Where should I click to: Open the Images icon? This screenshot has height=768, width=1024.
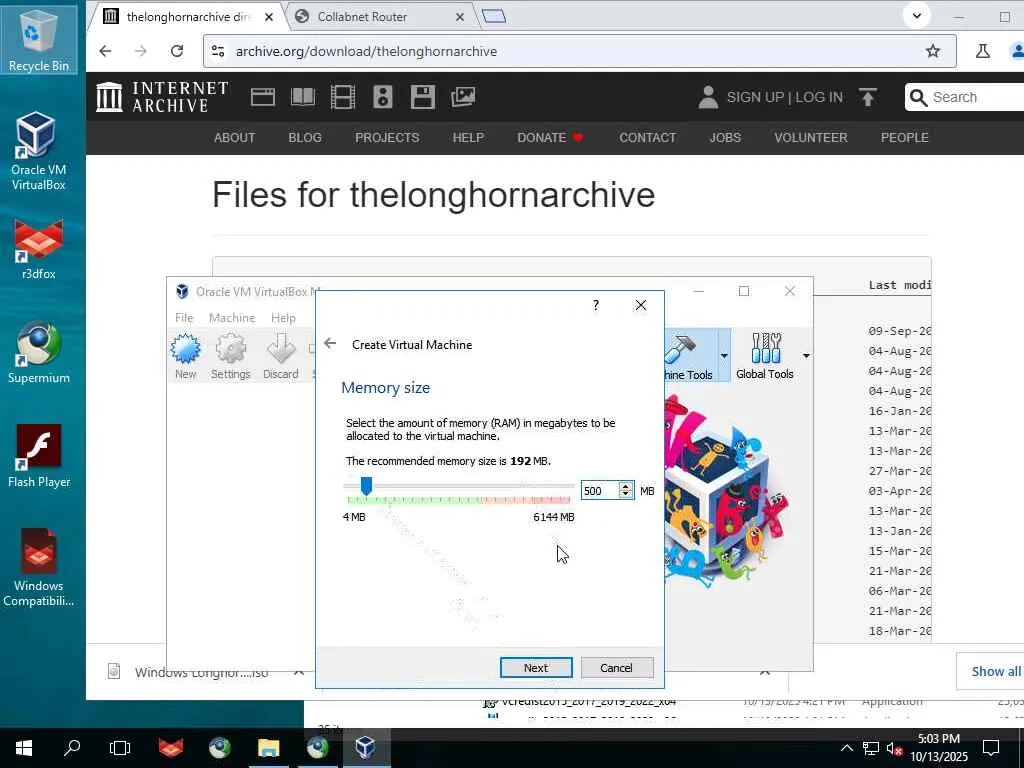coord(462,97)
